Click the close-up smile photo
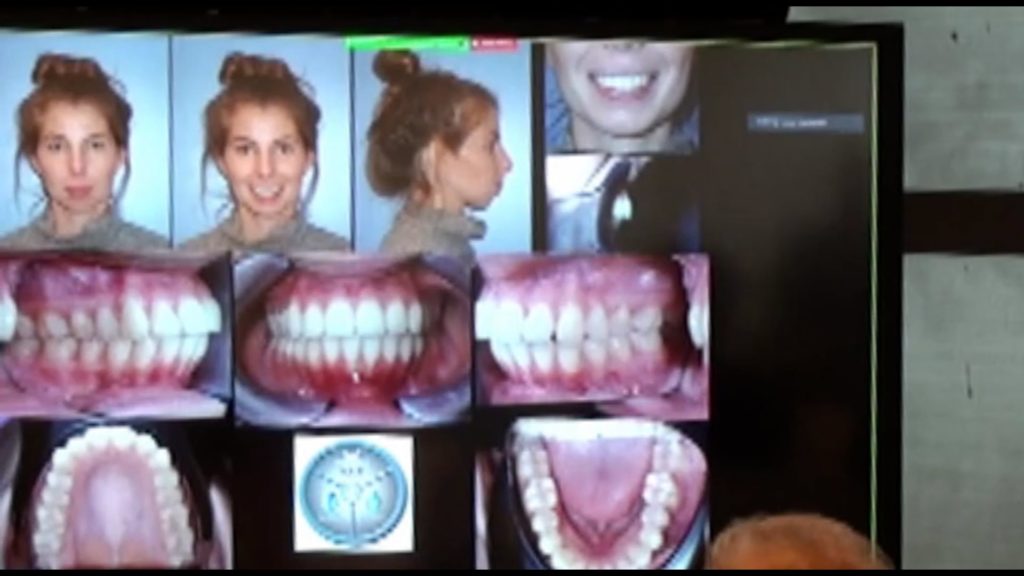The width and height of the screenshot is (1024, 576). coord(620,95)
